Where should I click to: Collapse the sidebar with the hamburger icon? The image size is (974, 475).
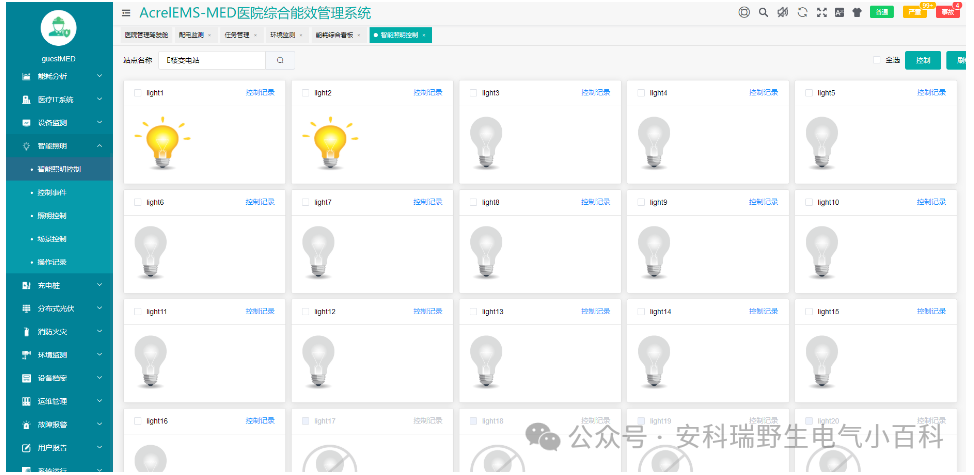click(x=126, y=12)
